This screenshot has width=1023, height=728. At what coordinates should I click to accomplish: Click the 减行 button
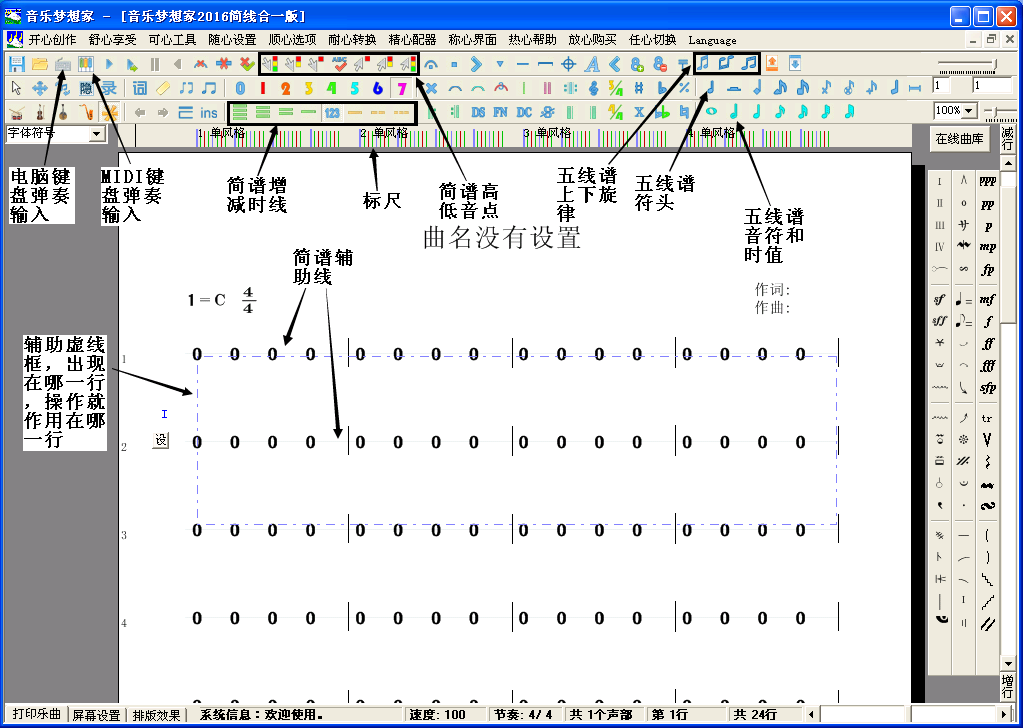point(1007,139)
